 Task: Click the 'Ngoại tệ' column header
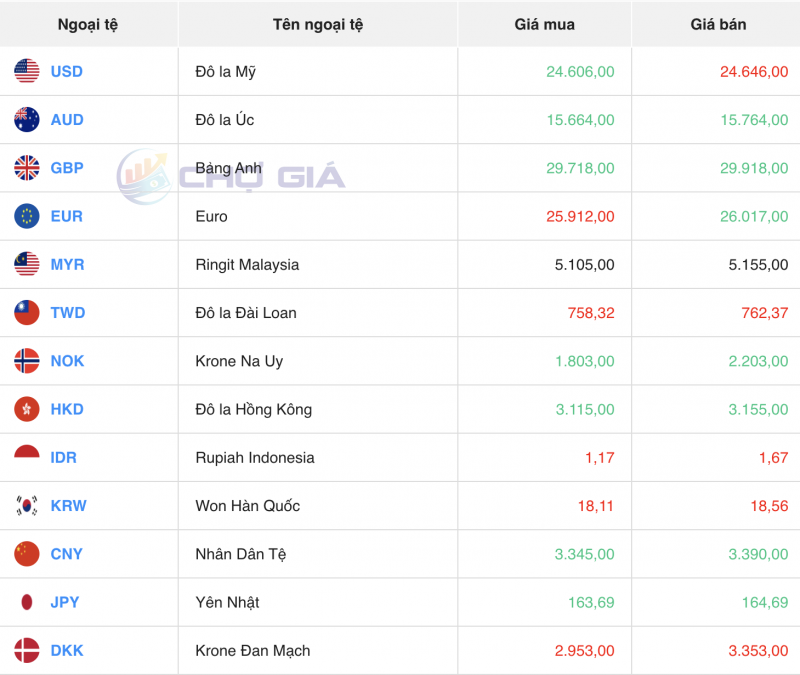click(x=88, y=24)
